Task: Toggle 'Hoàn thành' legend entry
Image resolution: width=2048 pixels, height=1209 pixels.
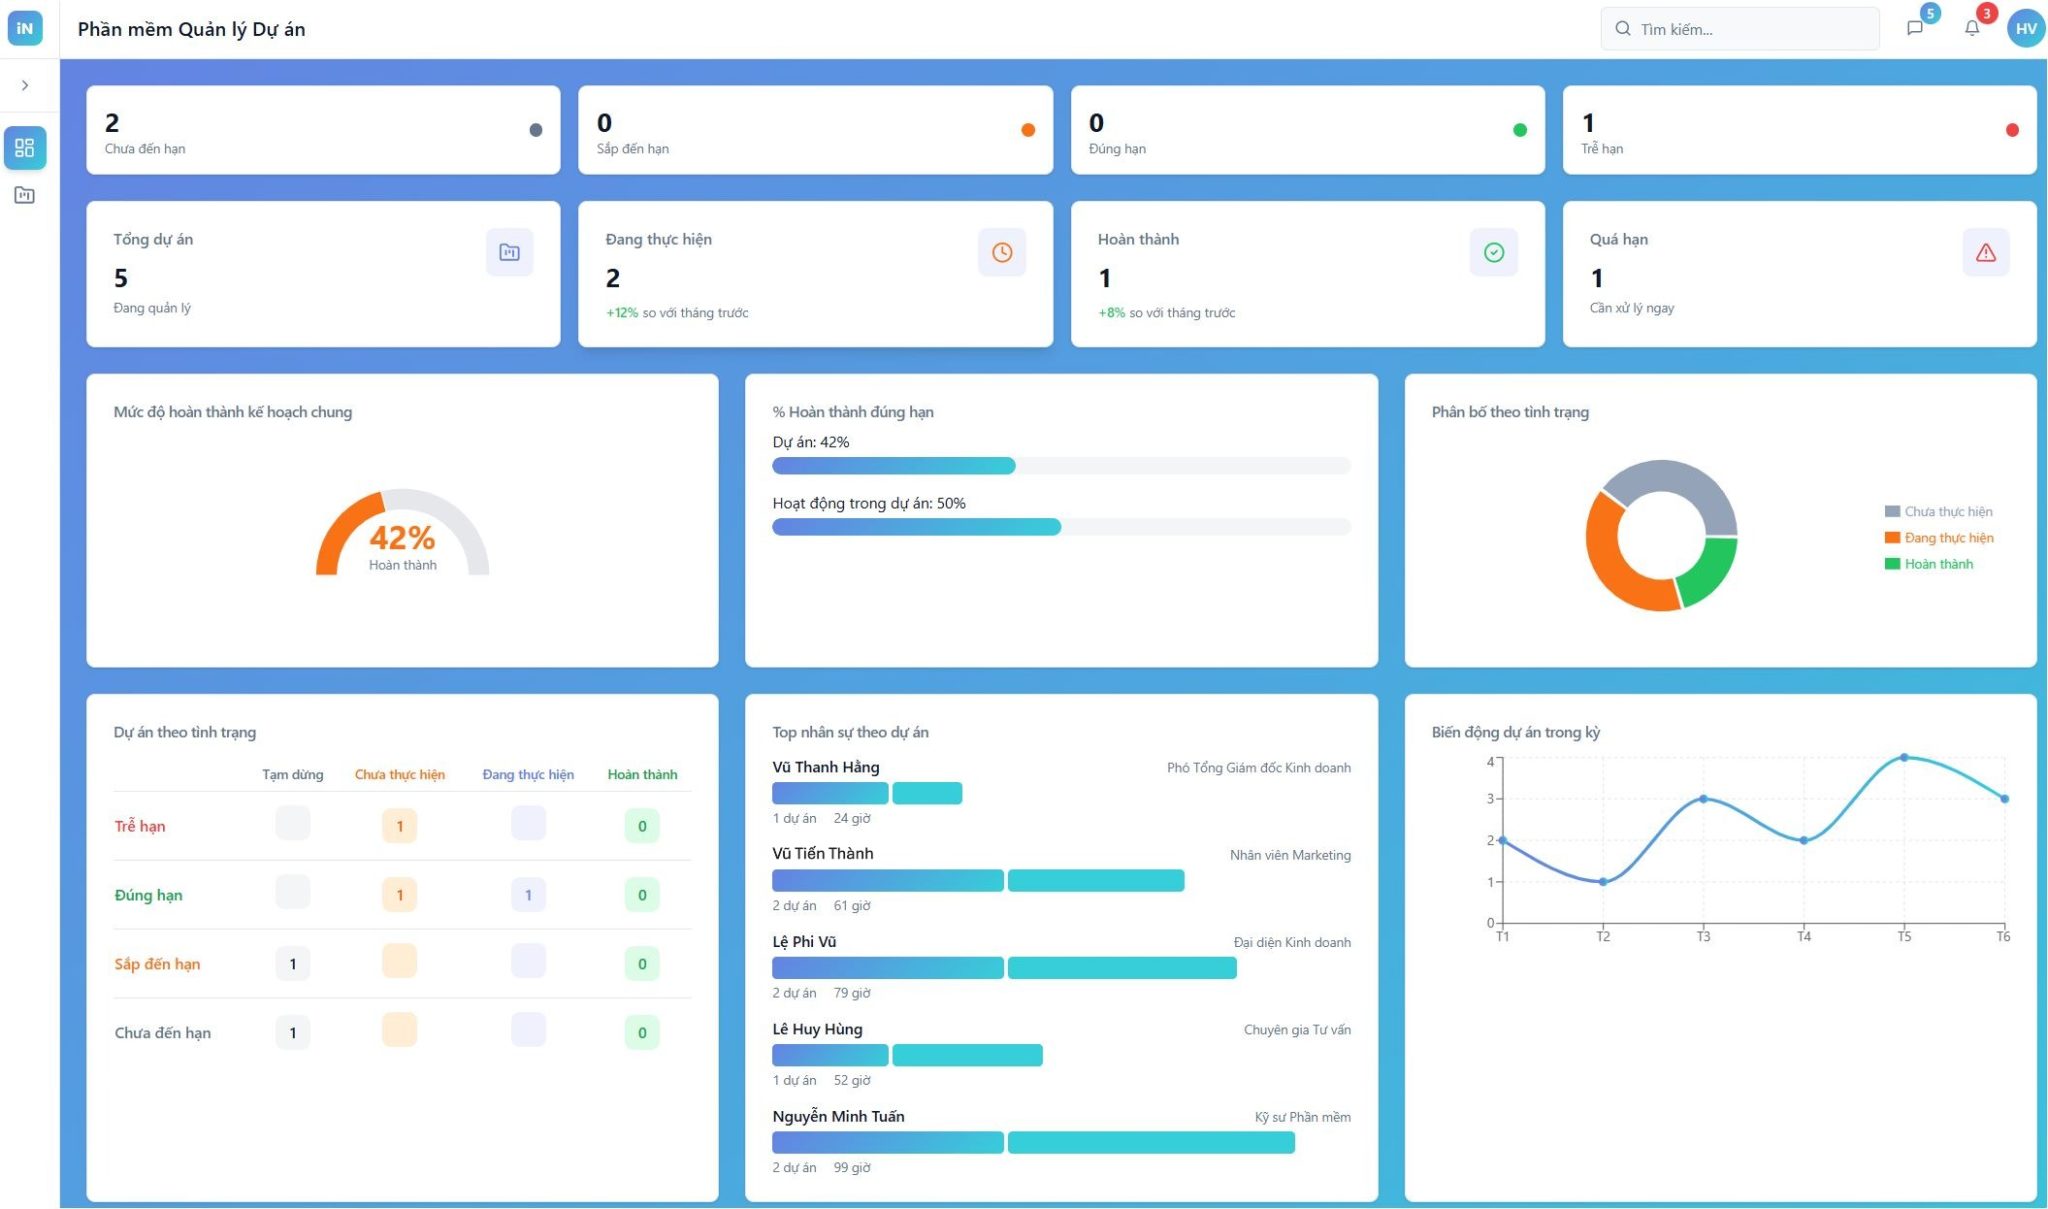Action: (1930, 564)
